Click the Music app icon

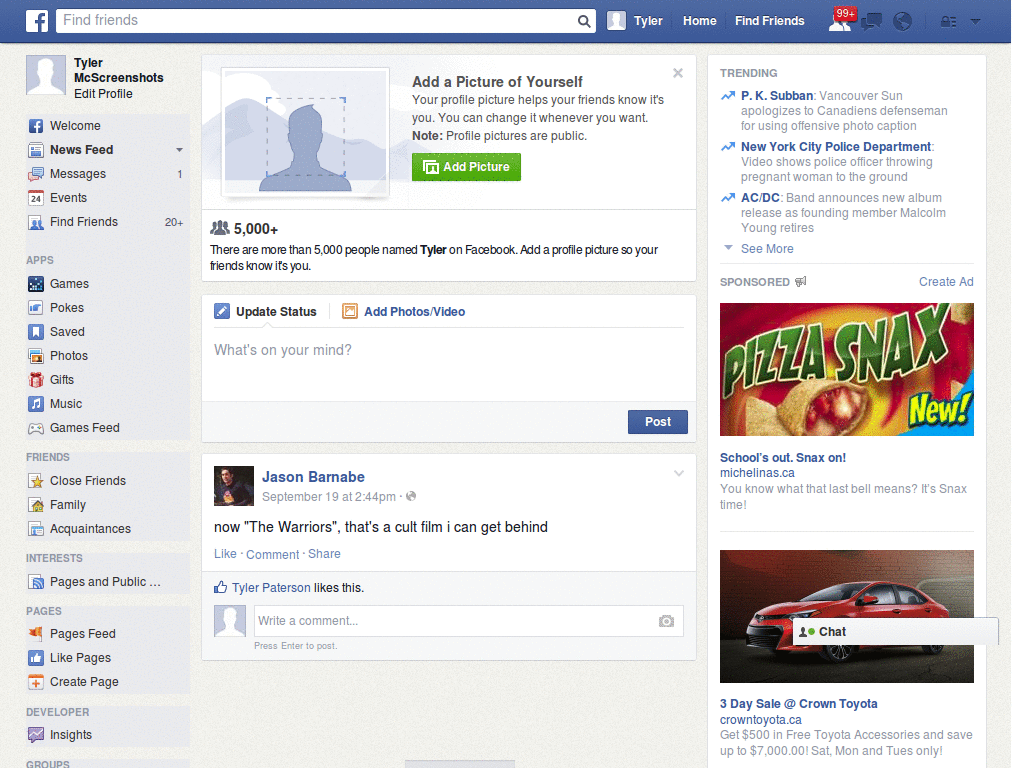(36, 404)
